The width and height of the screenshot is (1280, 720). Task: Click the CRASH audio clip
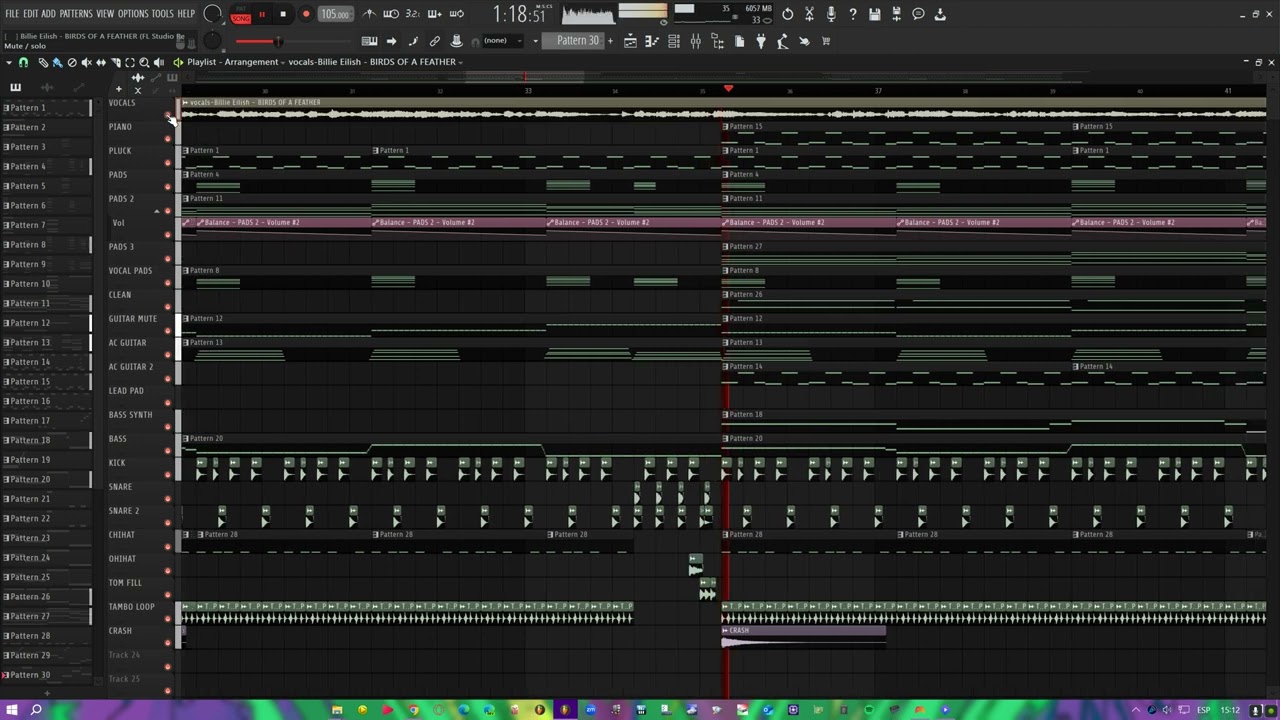[x=803, y=637]
